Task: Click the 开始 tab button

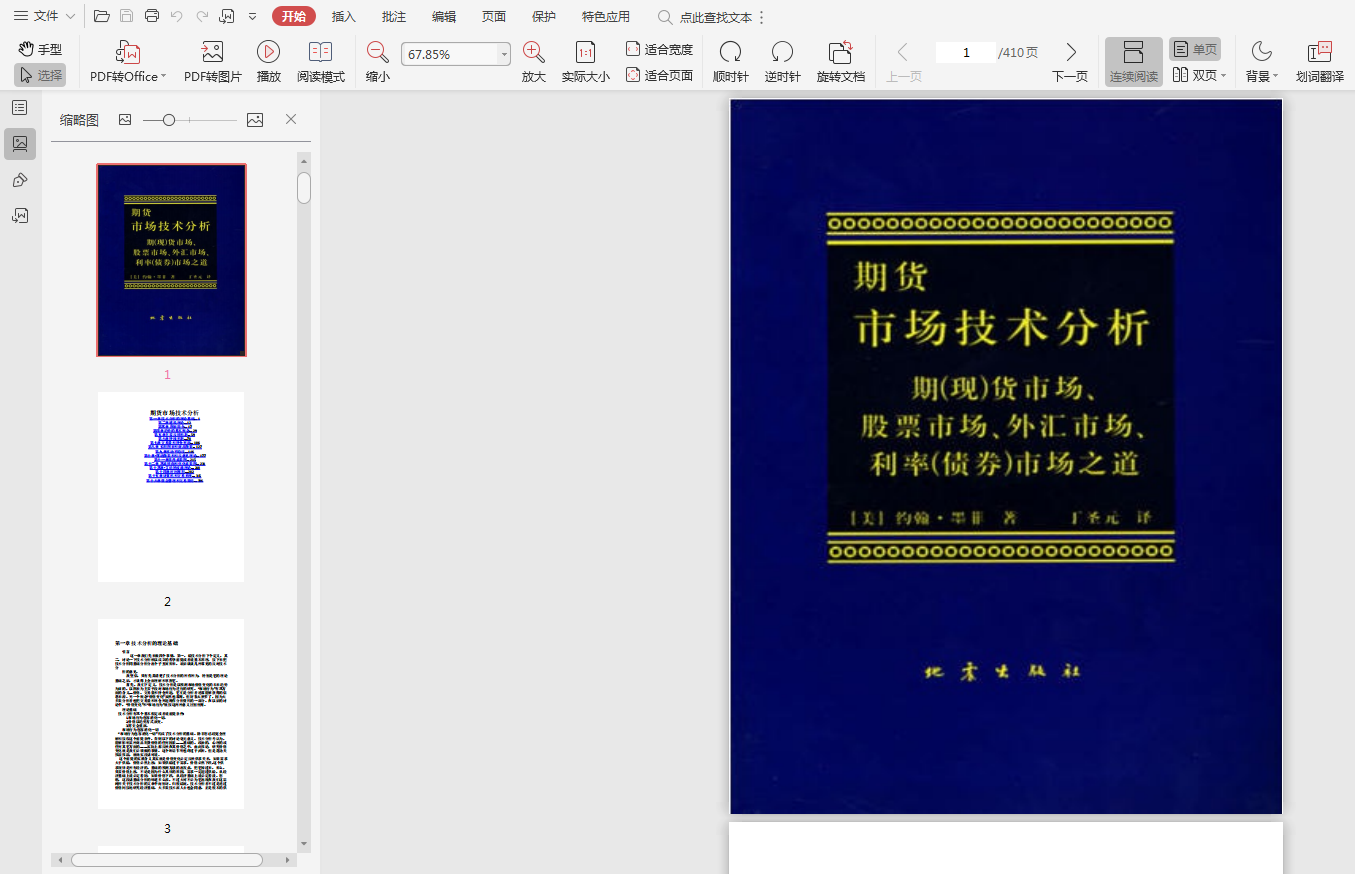Action: point(294,16)
